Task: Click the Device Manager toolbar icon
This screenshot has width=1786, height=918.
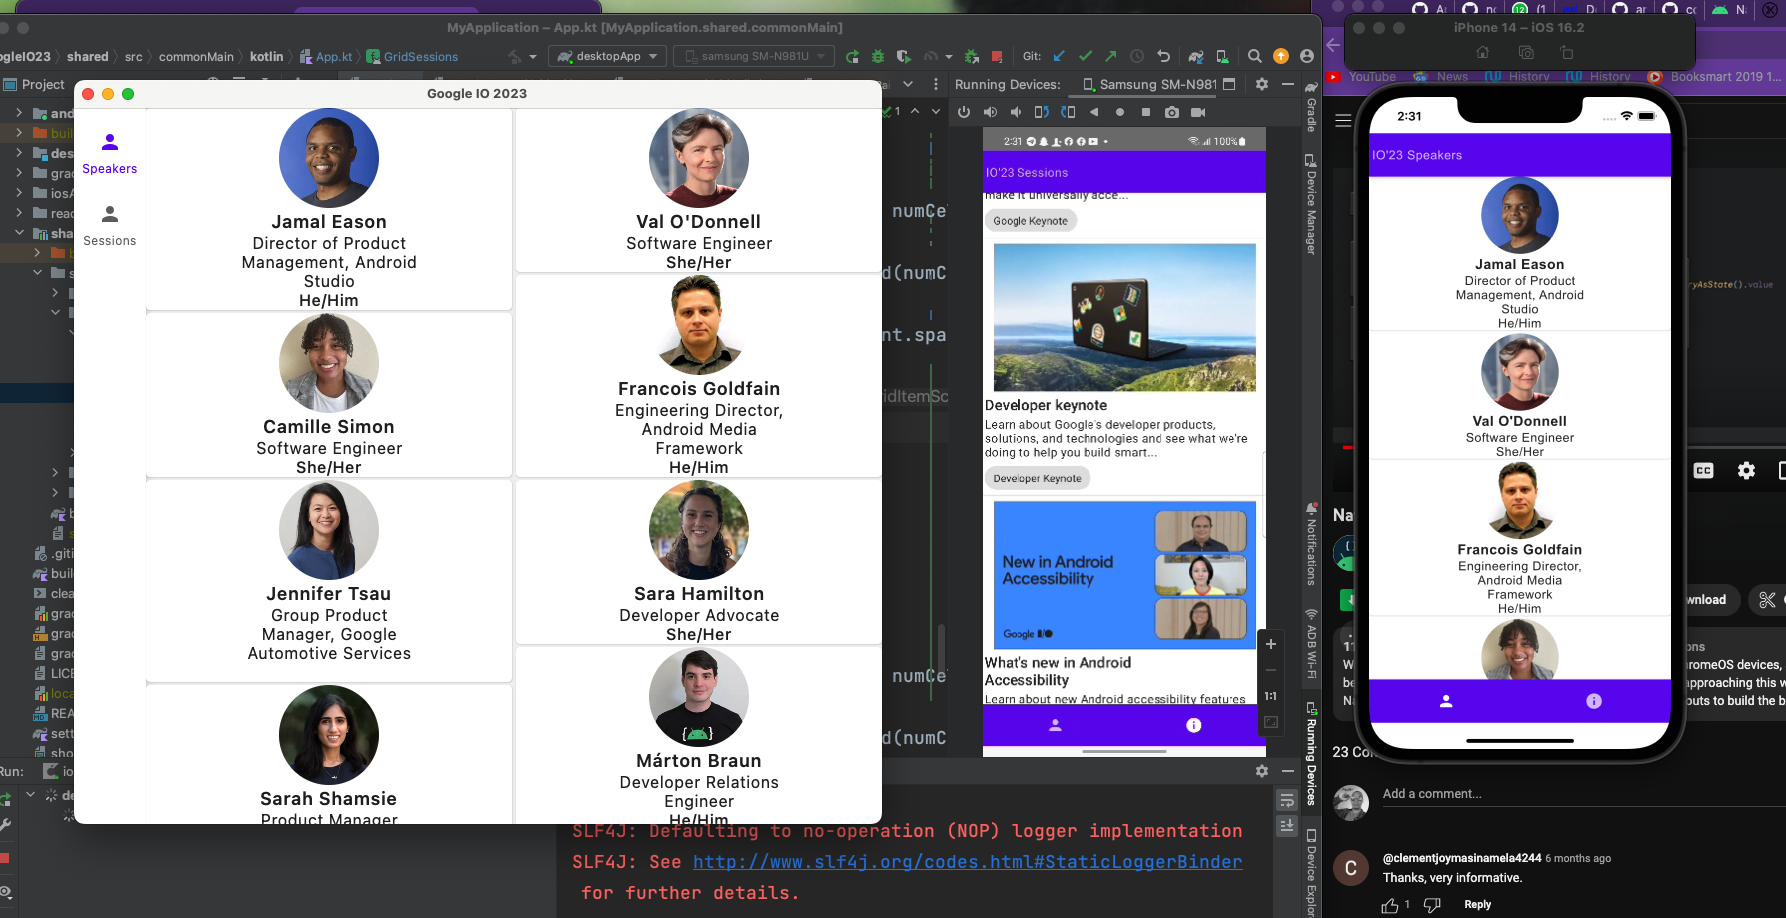Action: [x=1222, y=57]
